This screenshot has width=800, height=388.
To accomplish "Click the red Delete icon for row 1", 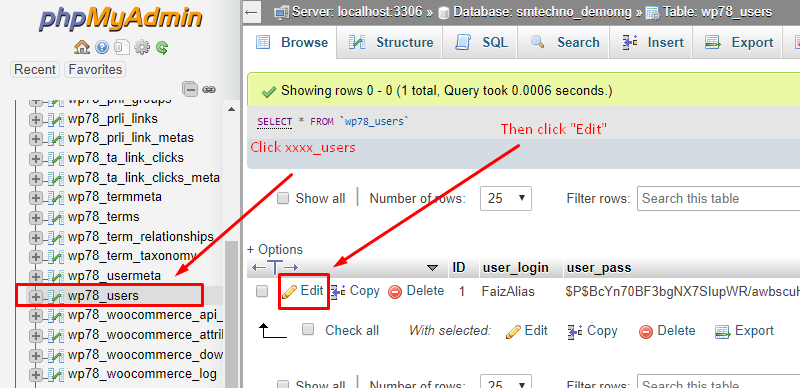I will point(395,292).
